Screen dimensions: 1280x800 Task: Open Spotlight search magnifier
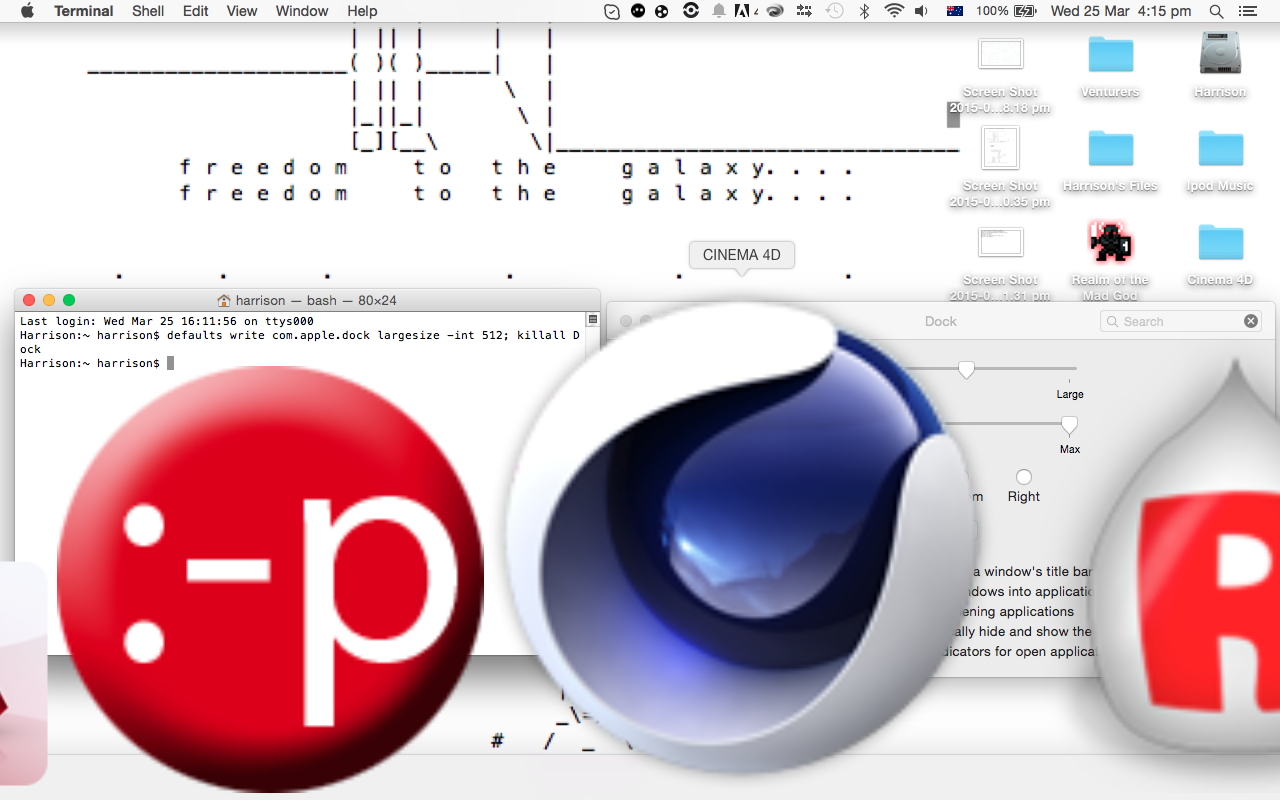click(1216, 11)
